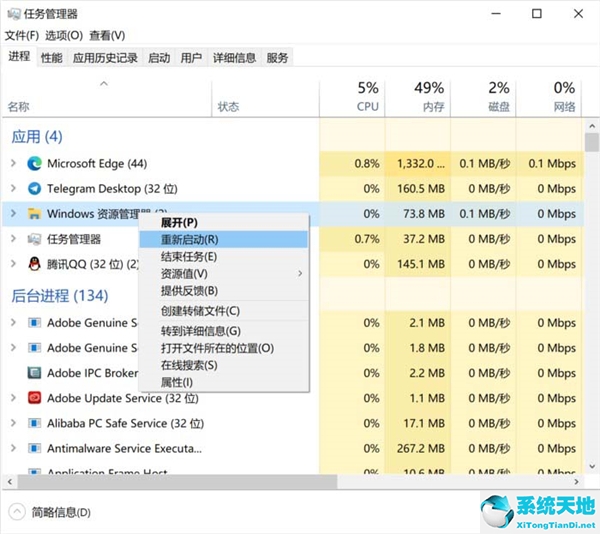Switch to the 启动 tab

point(159,58)
